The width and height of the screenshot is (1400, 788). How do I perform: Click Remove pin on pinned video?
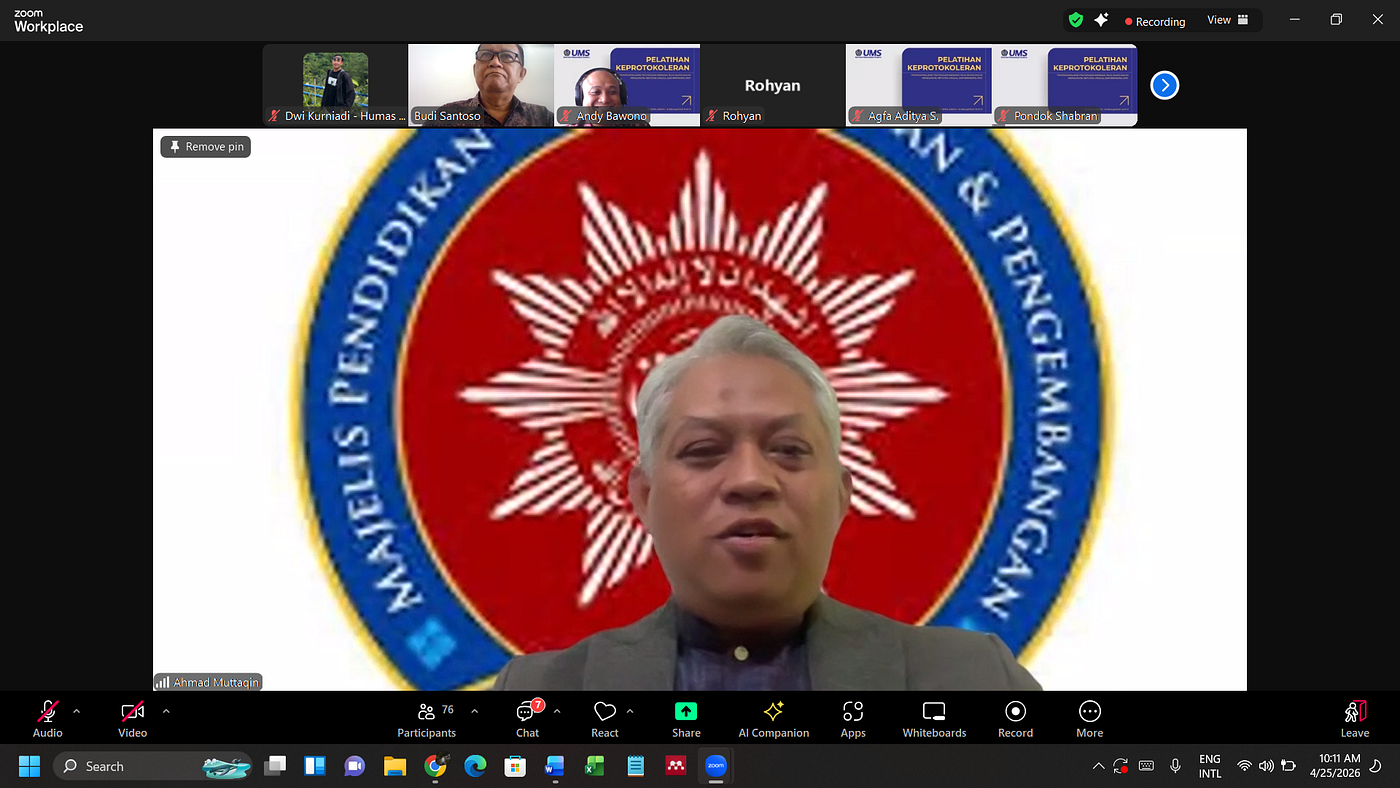coord(205,147)
